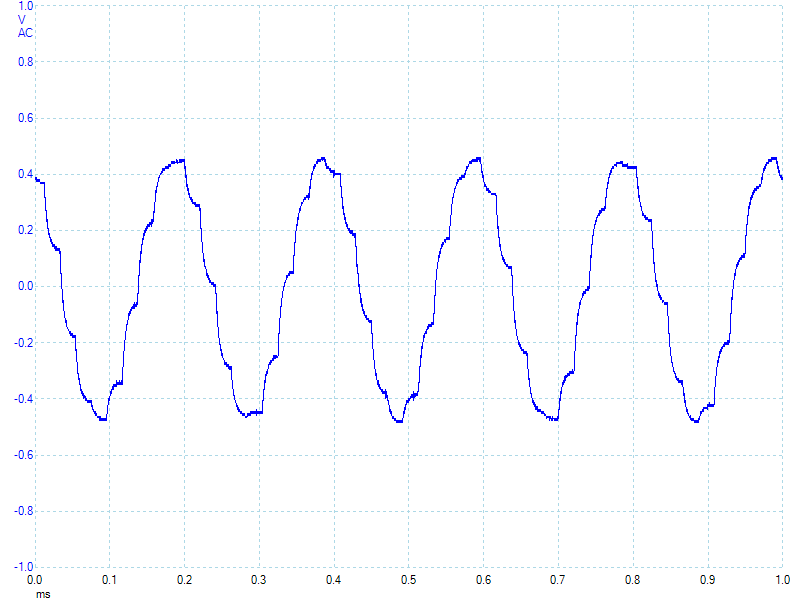The width and height of the screenshot is (800, 600).
Task: Select the -0.4 voltage axis label
Action: click(23, 398)
